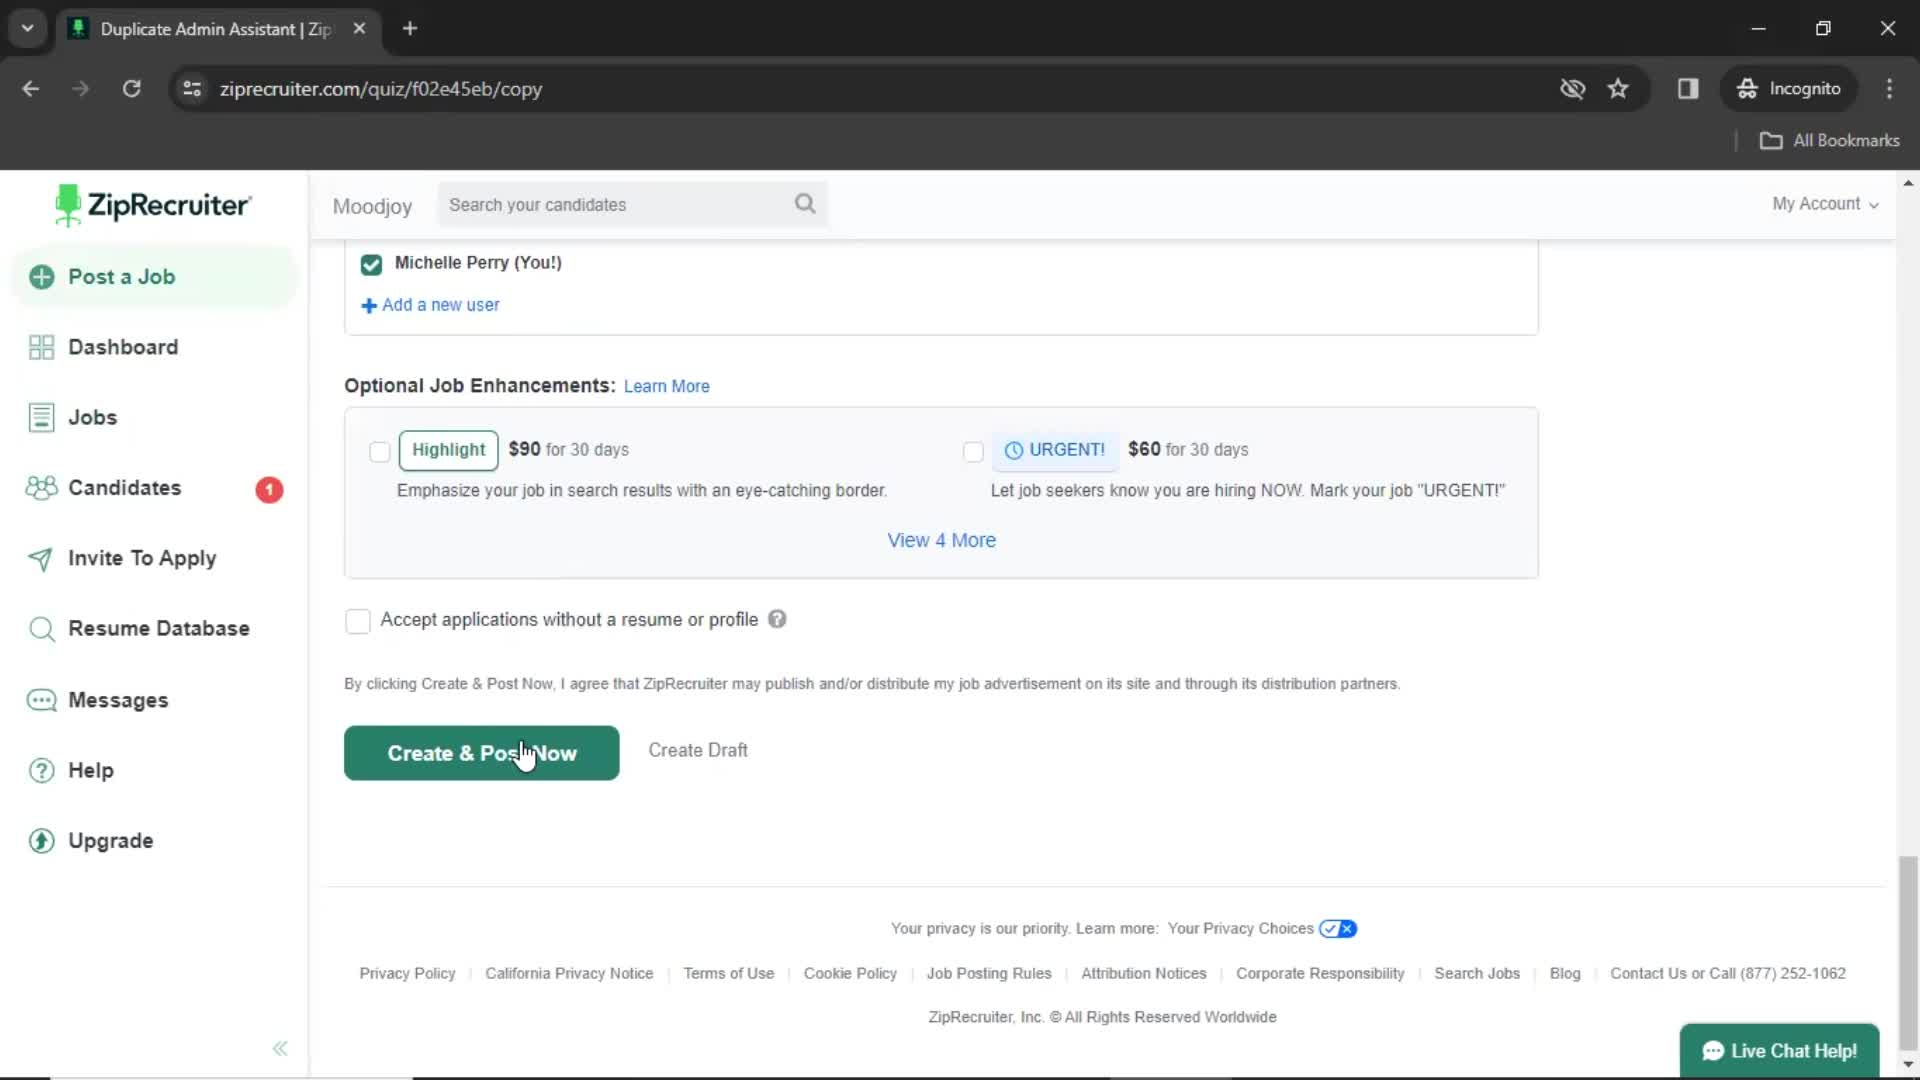Click the Jobs sidebar icon

pyautogui.click(x=42, y=415)
